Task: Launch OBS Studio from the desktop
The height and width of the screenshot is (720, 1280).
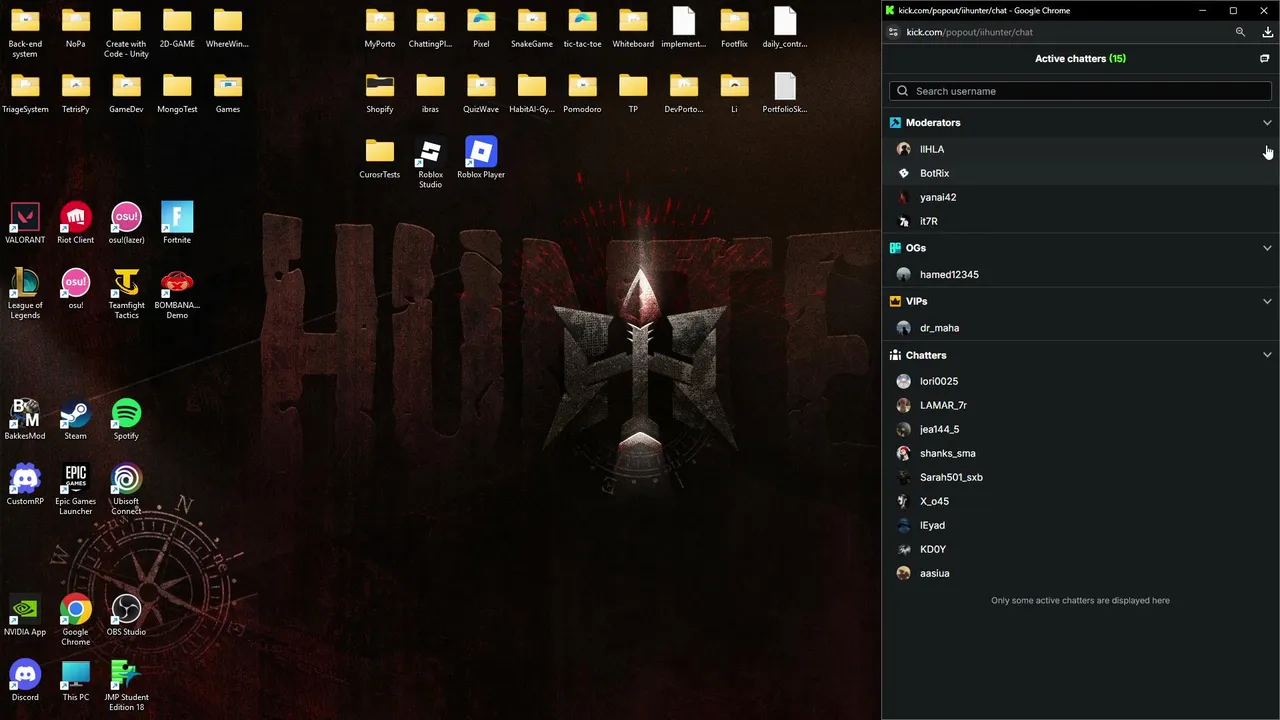Action: [126, 615]
